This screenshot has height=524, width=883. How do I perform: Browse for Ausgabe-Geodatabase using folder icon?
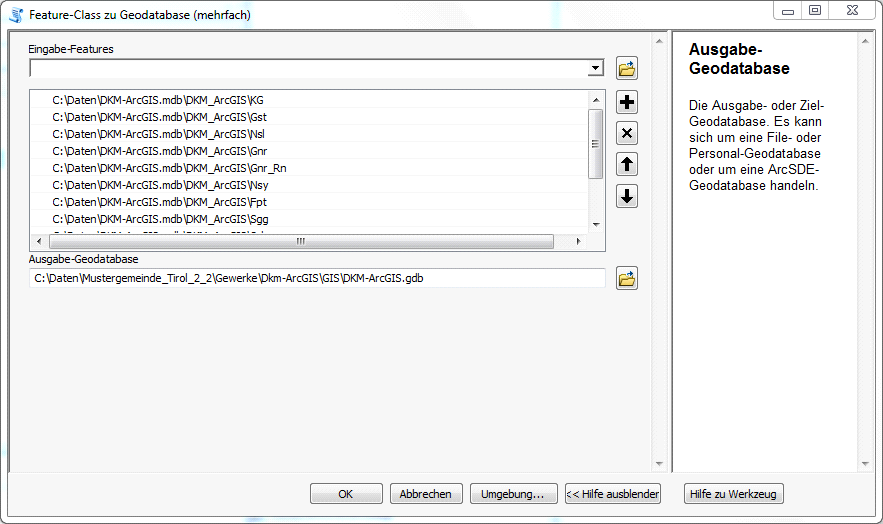(627, 279)
